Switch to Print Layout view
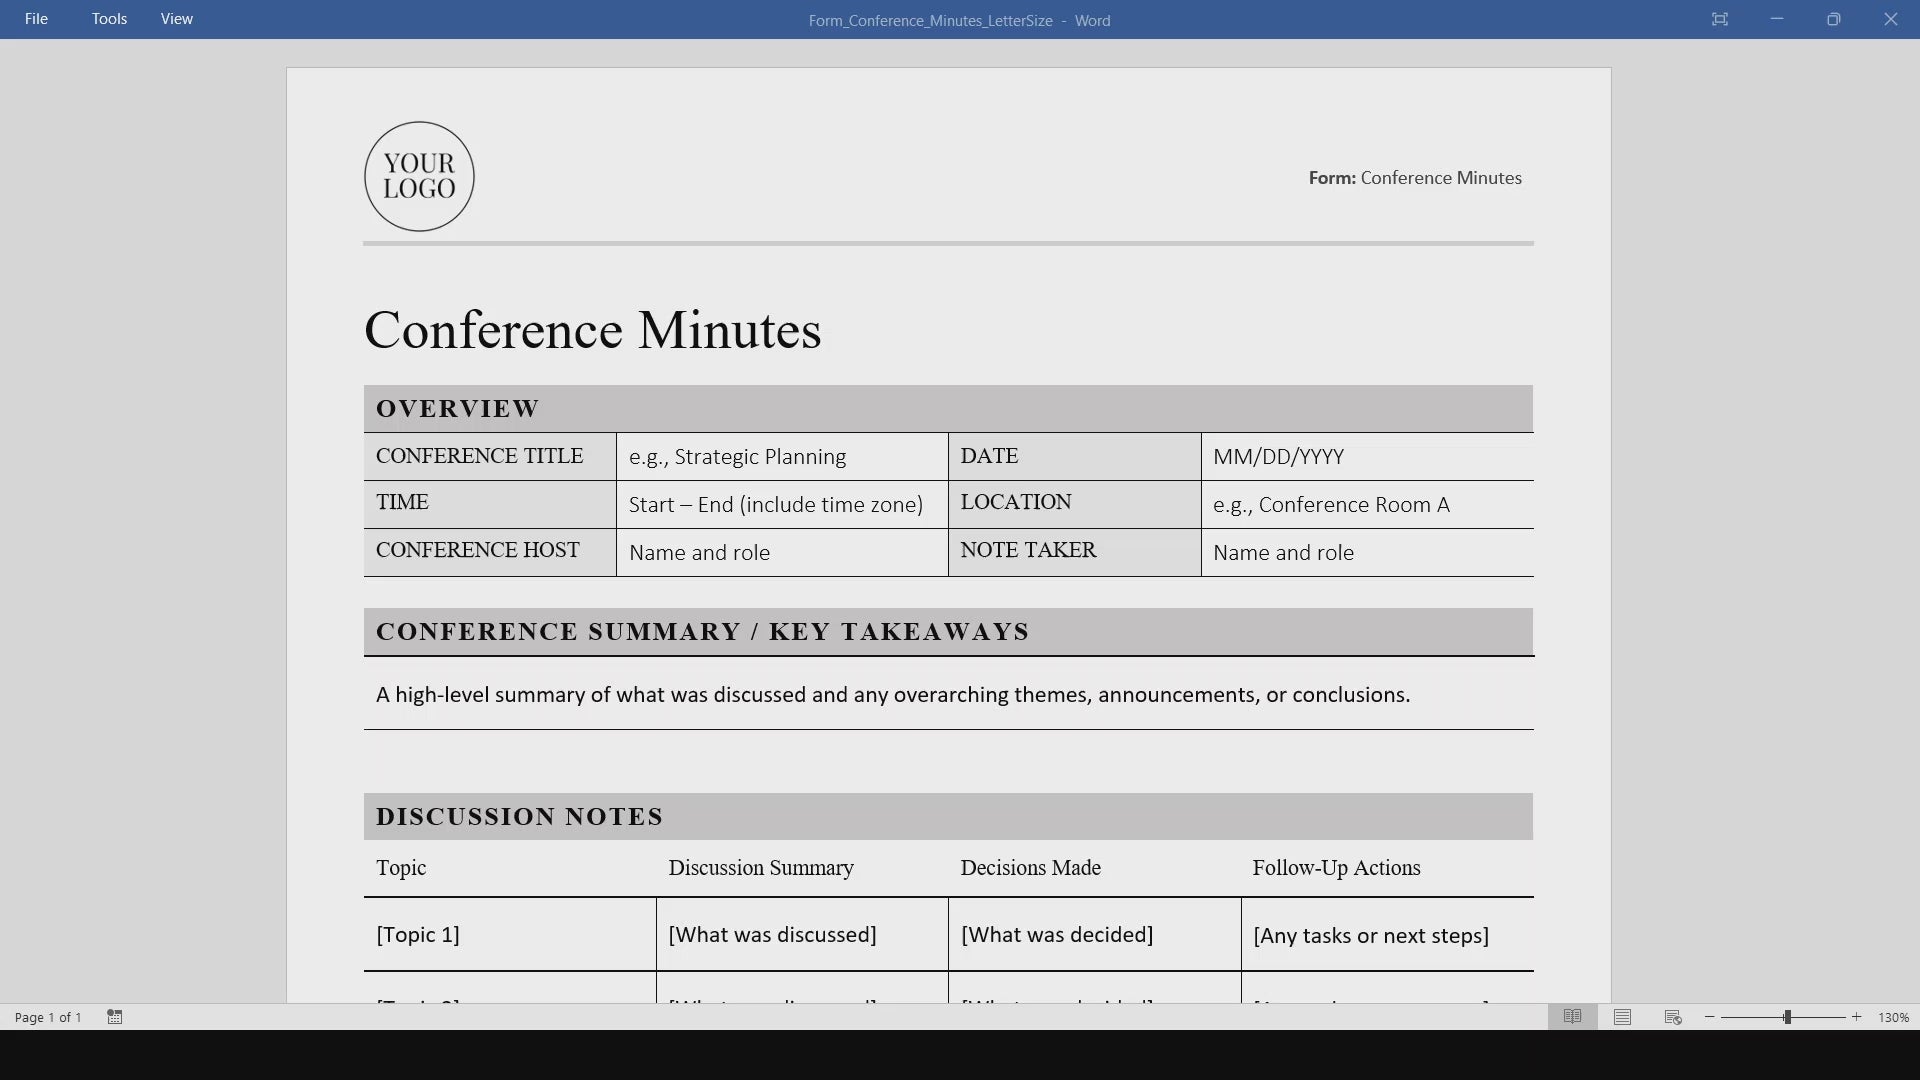The width and height of the screenshot is (1920, 1080). pos(1622,1017)
